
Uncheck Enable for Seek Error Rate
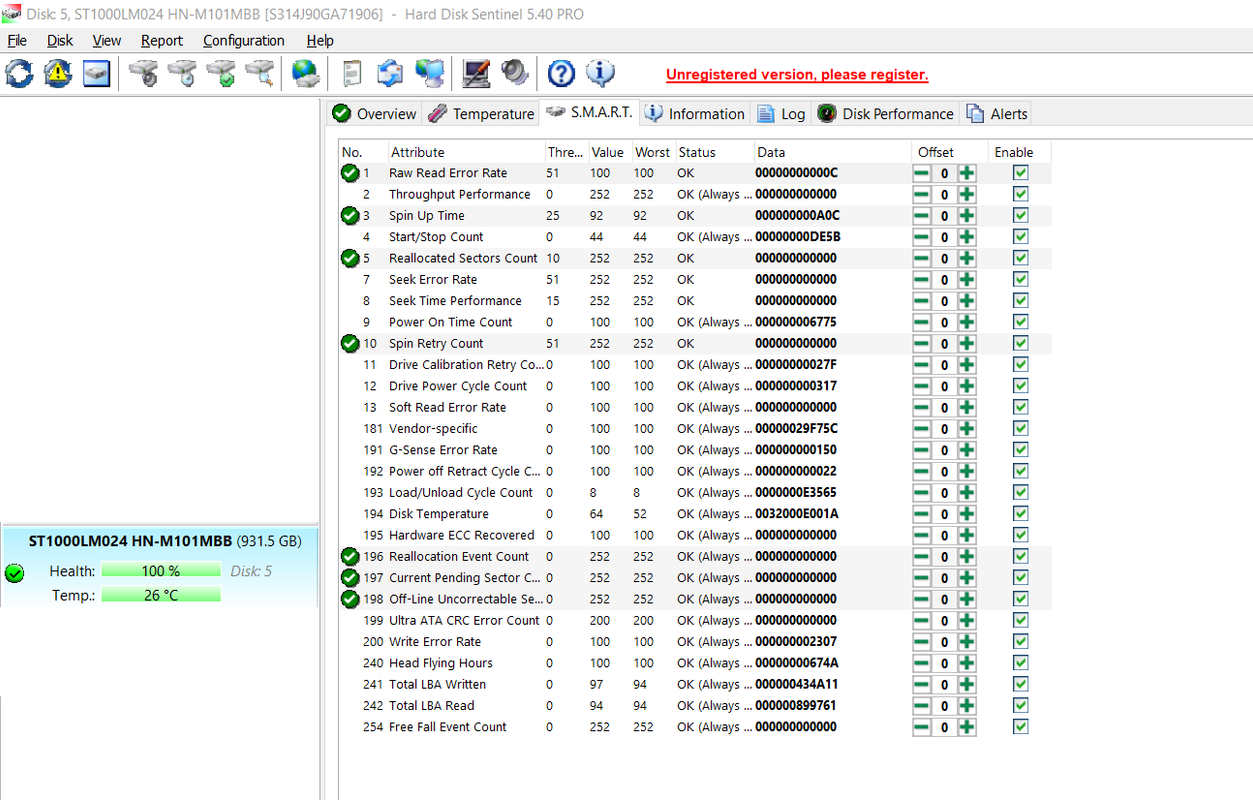1020,279
